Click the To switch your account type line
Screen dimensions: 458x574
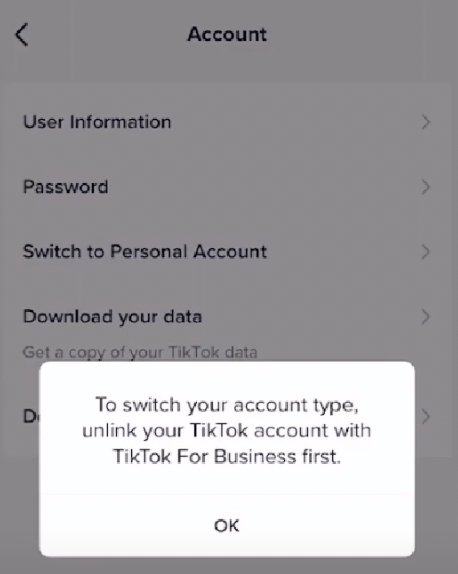click(227, 405)
